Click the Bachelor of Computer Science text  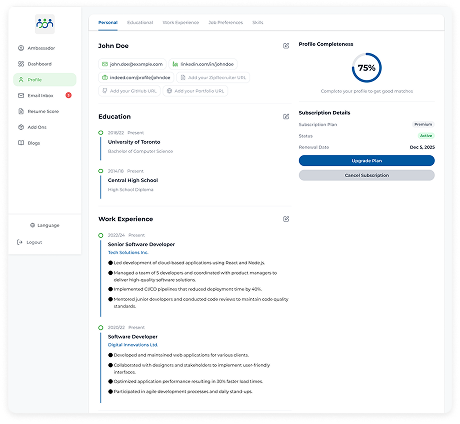pos(140,151)
